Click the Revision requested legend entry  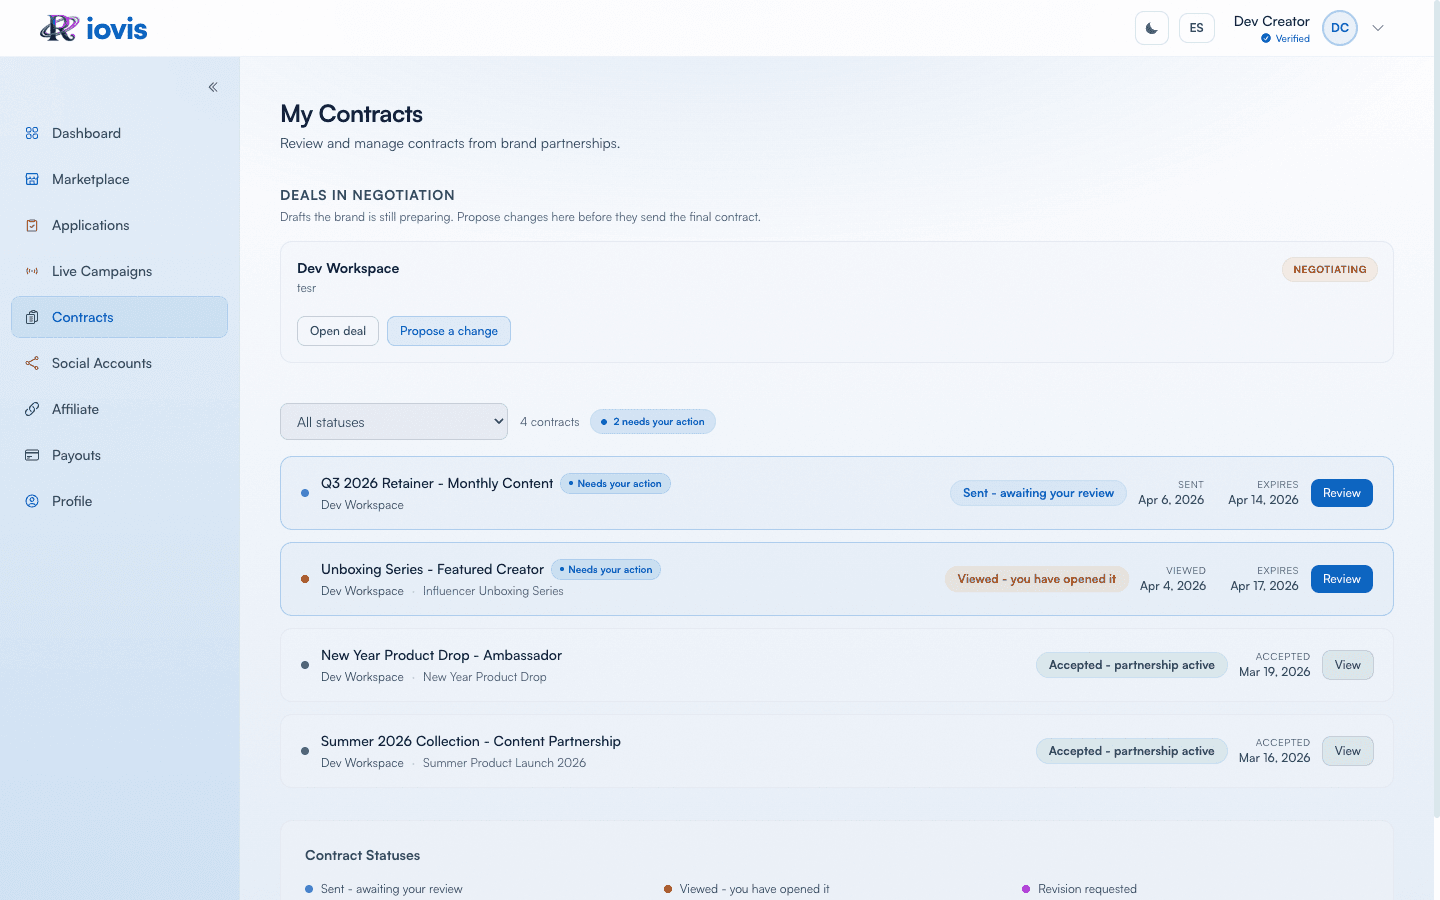tap(1079, 889)
